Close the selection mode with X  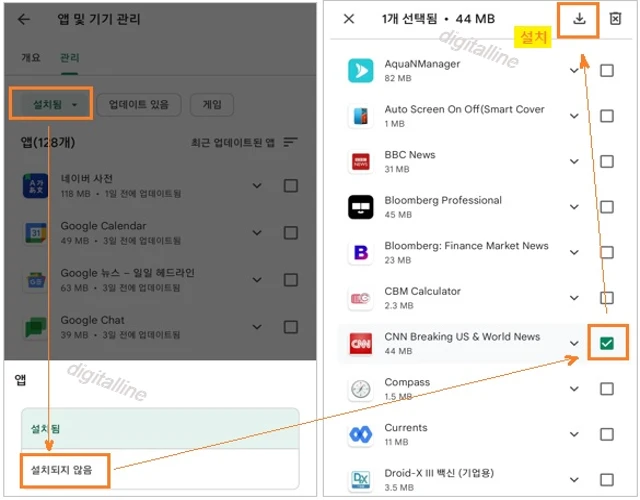349,19
